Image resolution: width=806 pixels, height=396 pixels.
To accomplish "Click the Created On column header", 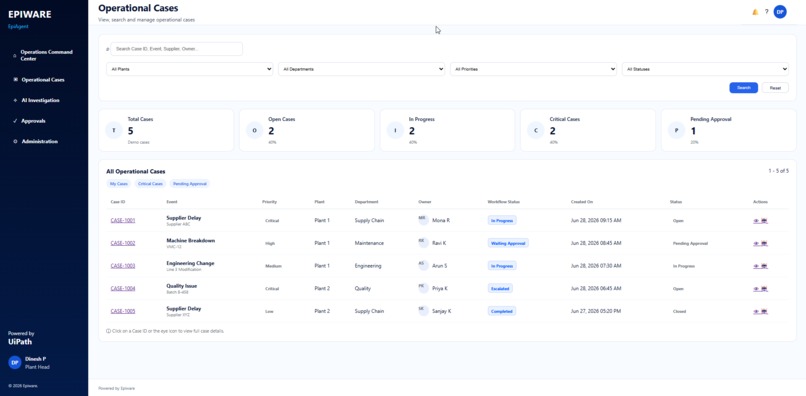I will point(582,202).
